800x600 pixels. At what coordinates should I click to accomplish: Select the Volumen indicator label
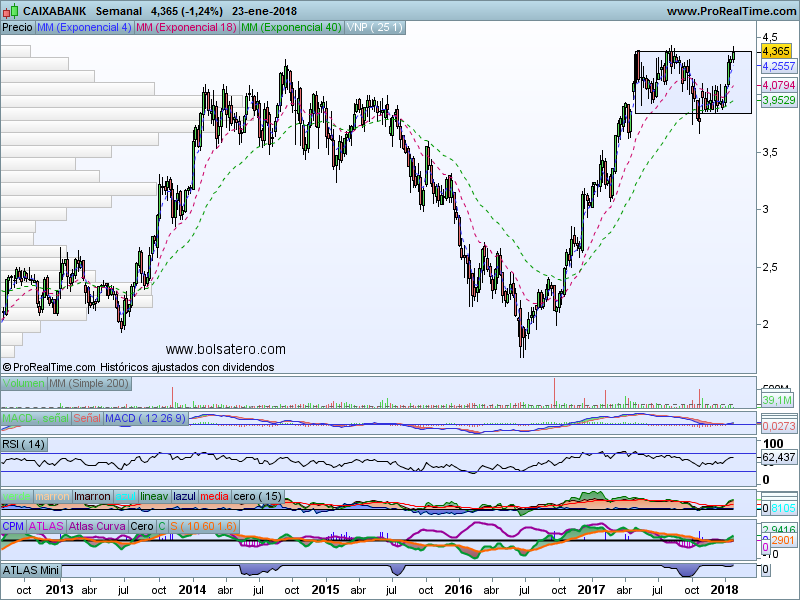tap(24, 384)
